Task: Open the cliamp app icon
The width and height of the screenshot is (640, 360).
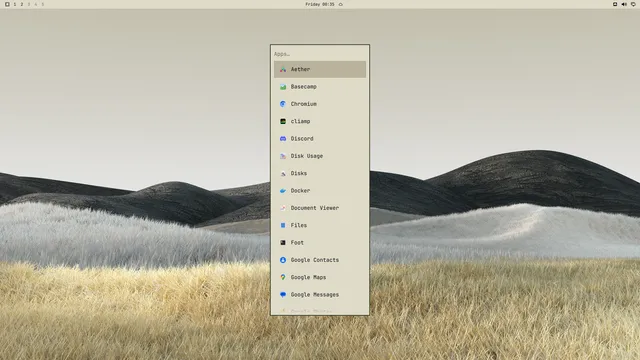Action: (x=283, y=121)
